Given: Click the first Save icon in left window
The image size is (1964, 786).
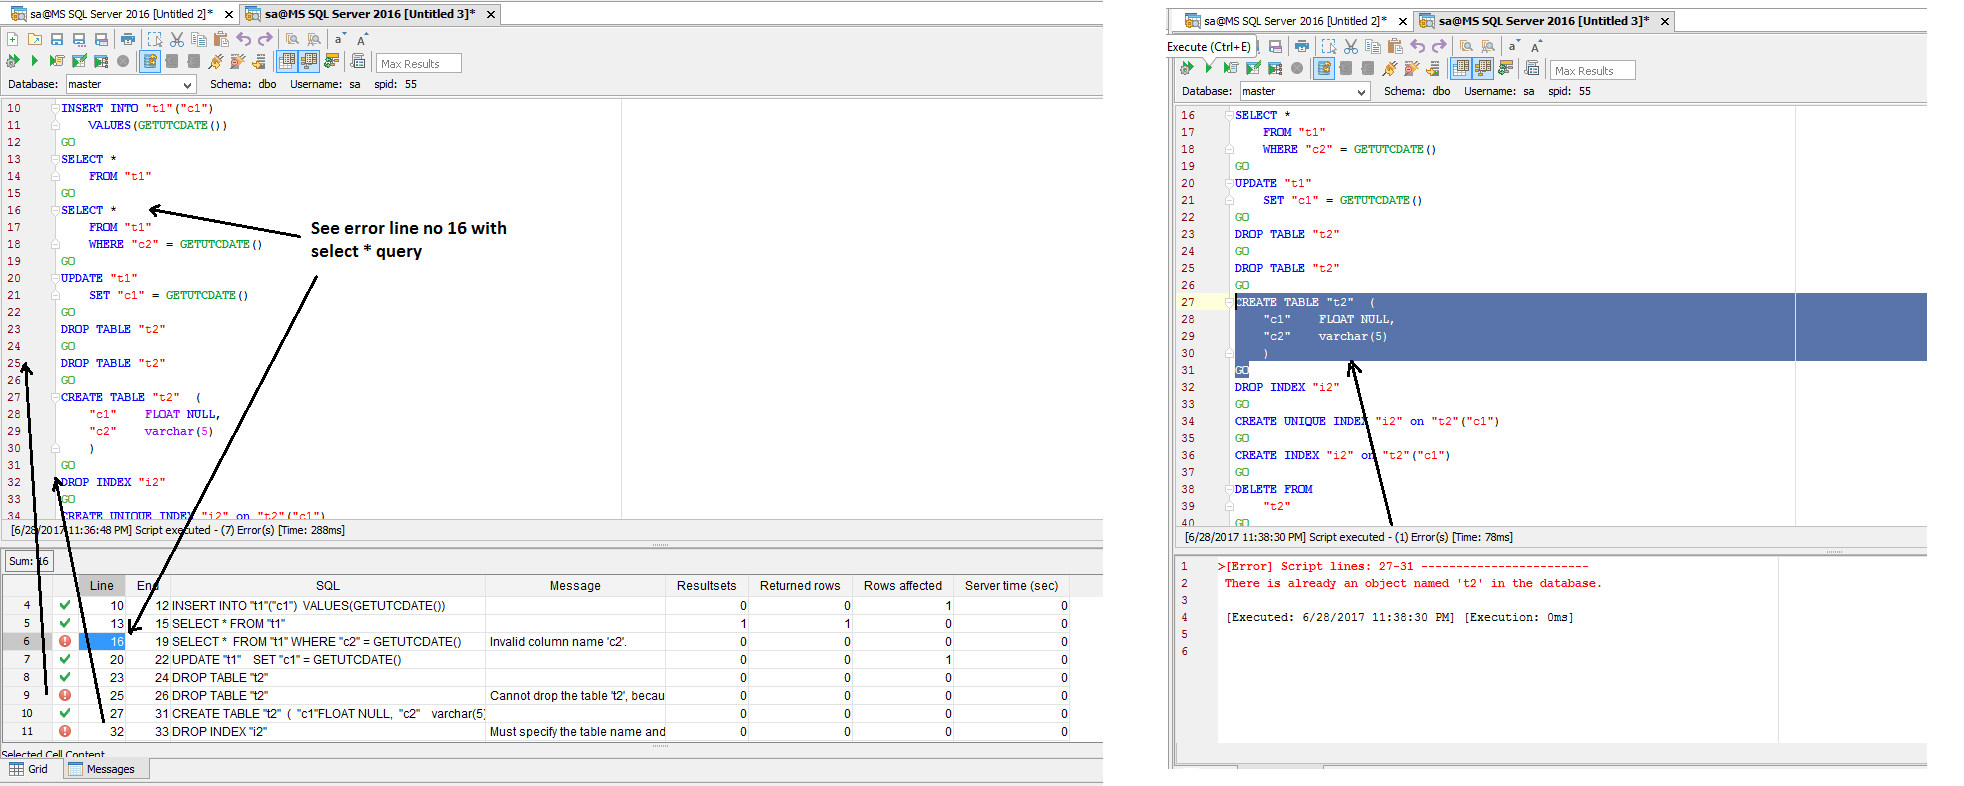Looking at the screenshot, I should (x=57, y=39).
